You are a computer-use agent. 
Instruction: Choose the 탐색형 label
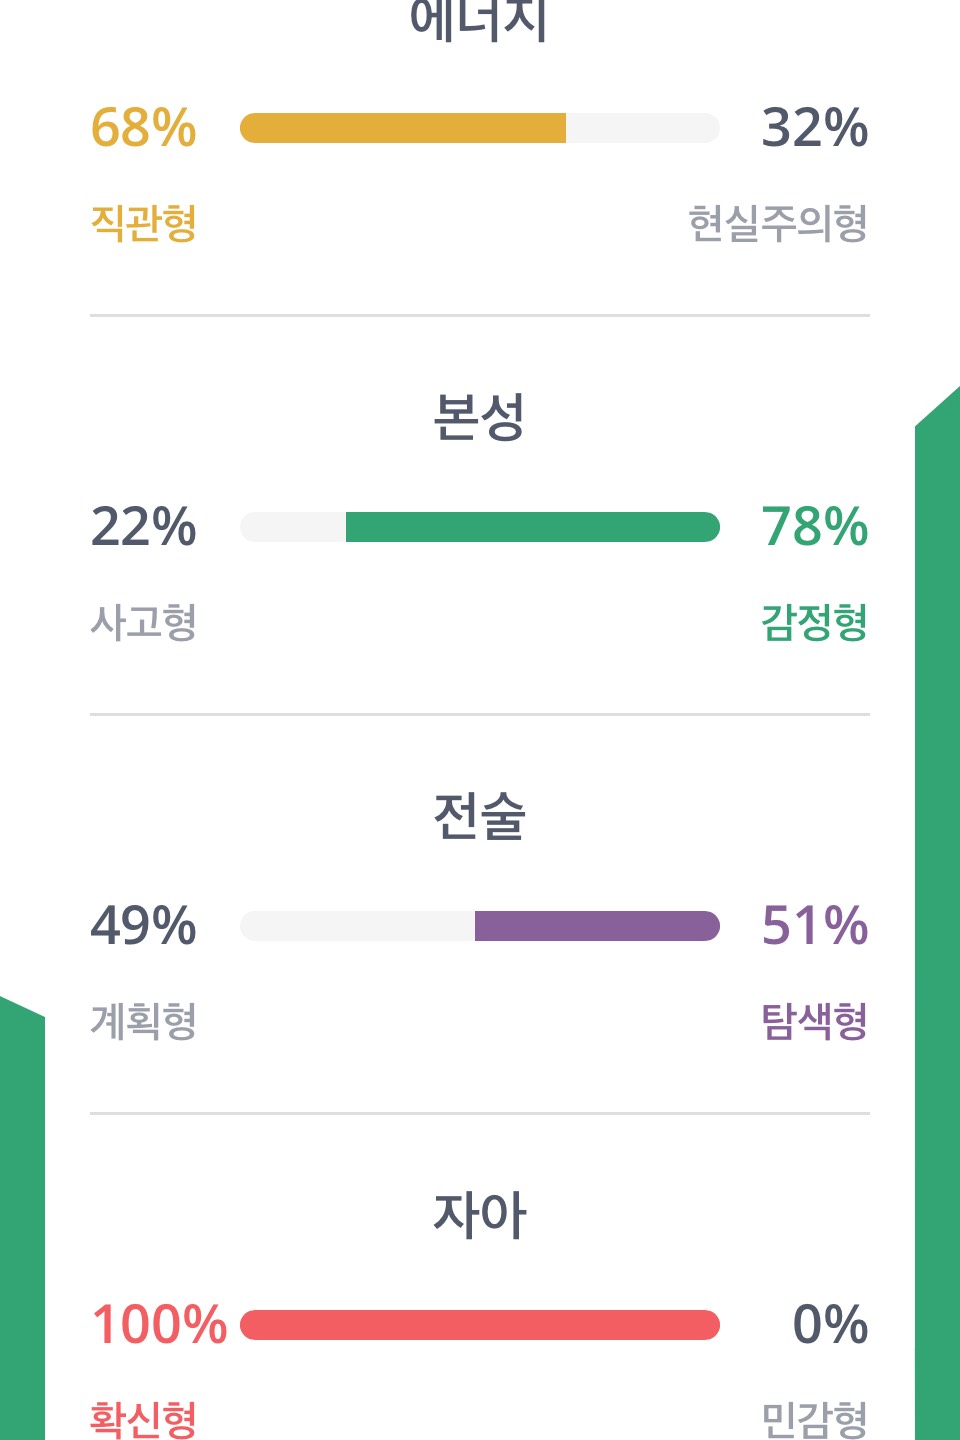pyautogui.click(x=814, y=1021)
